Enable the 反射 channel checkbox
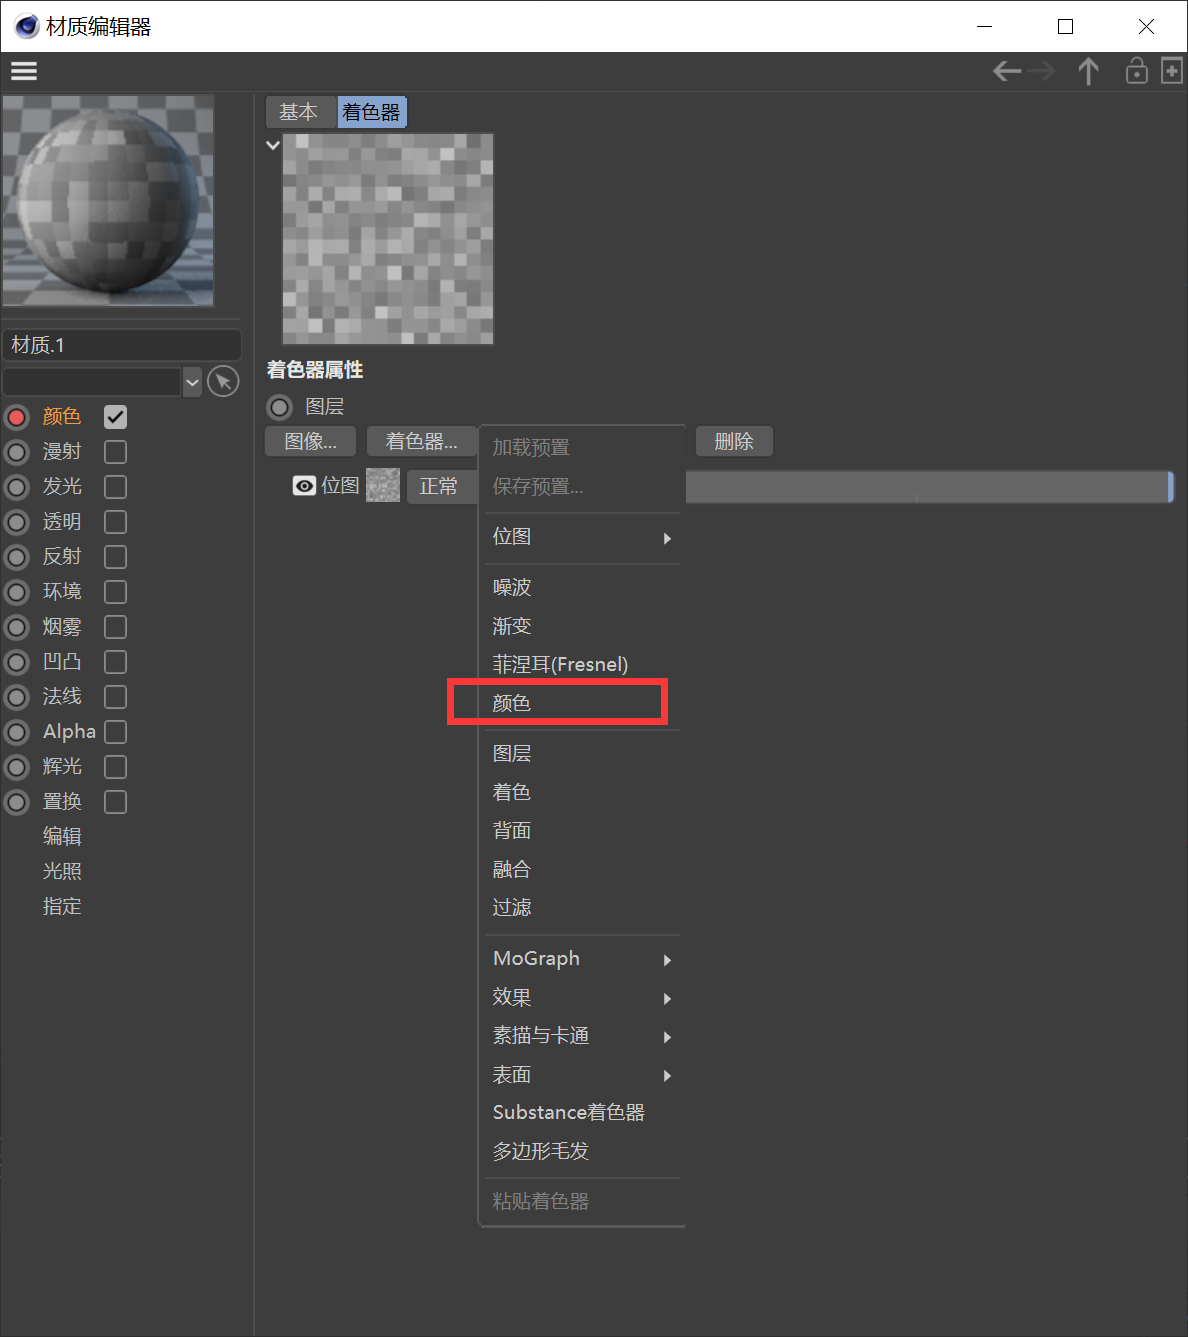Image resolution: width=1188 pixels, height=1337 pixels. 116,557
